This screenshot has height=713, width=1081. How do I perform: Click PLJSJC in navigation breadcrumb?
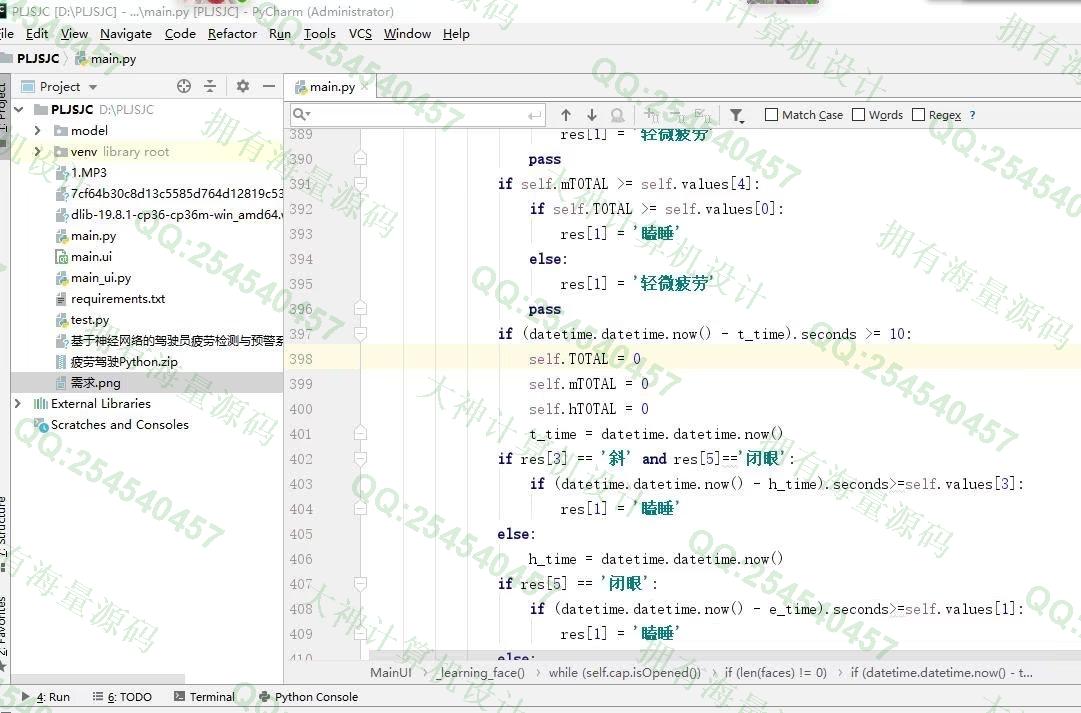38,59
